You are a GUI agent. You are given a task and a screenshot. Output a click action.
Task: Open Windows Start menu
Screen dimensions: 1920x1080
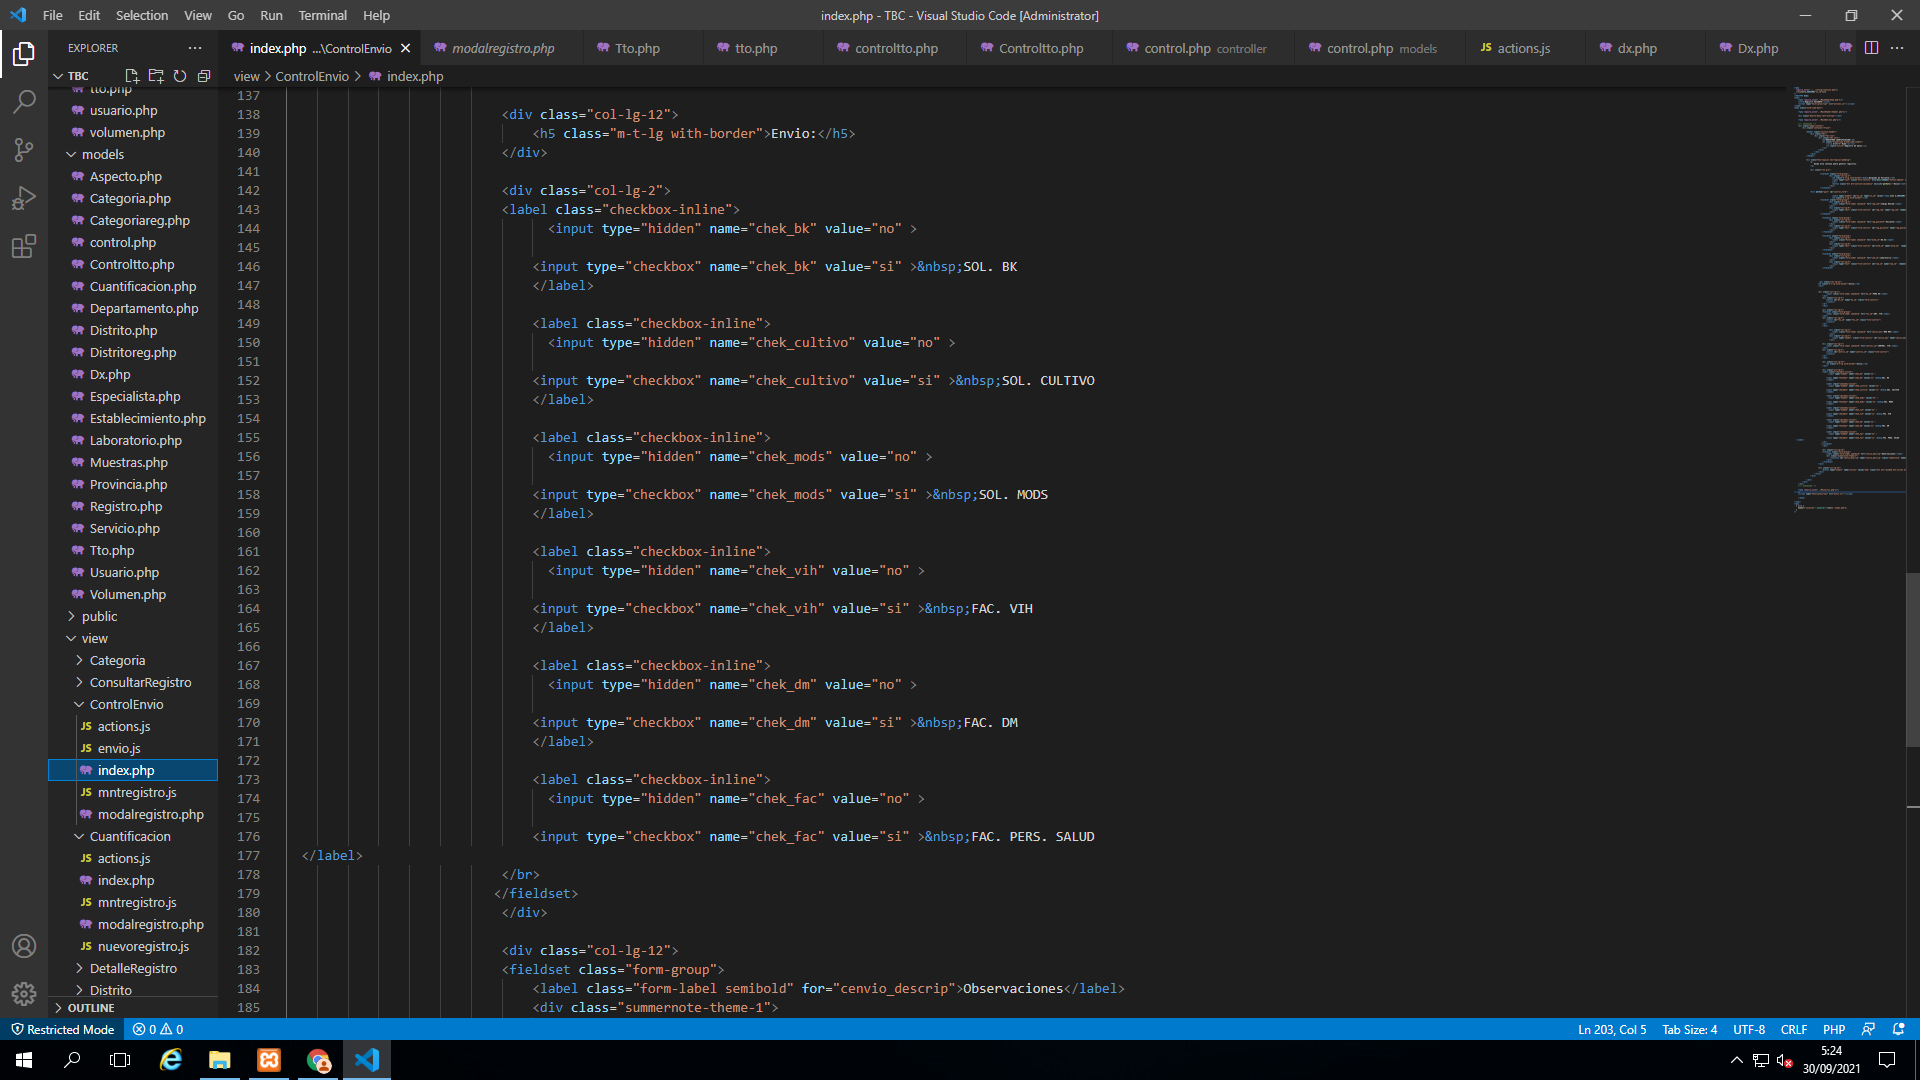pyautogui.click(x=24, y=1060)
